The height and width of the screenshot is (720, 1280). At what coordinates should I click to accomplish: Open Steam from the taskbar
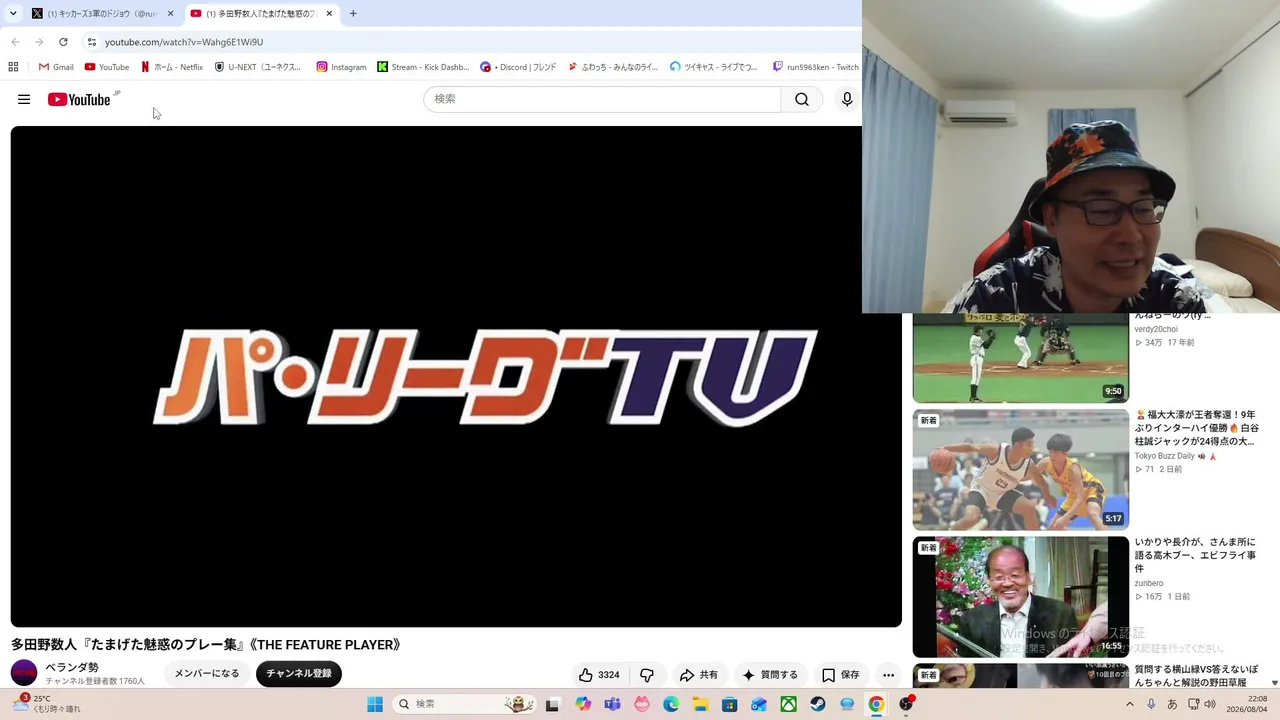(x=818, y=704)
